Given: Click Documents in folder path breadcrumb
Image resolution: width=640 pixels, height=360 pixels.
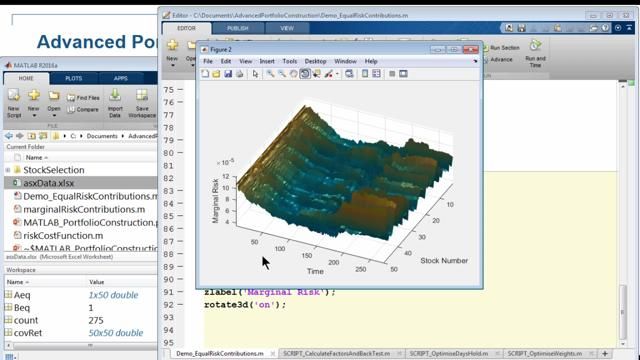Looking at the screenshot, I should click(x=102, y=136).
